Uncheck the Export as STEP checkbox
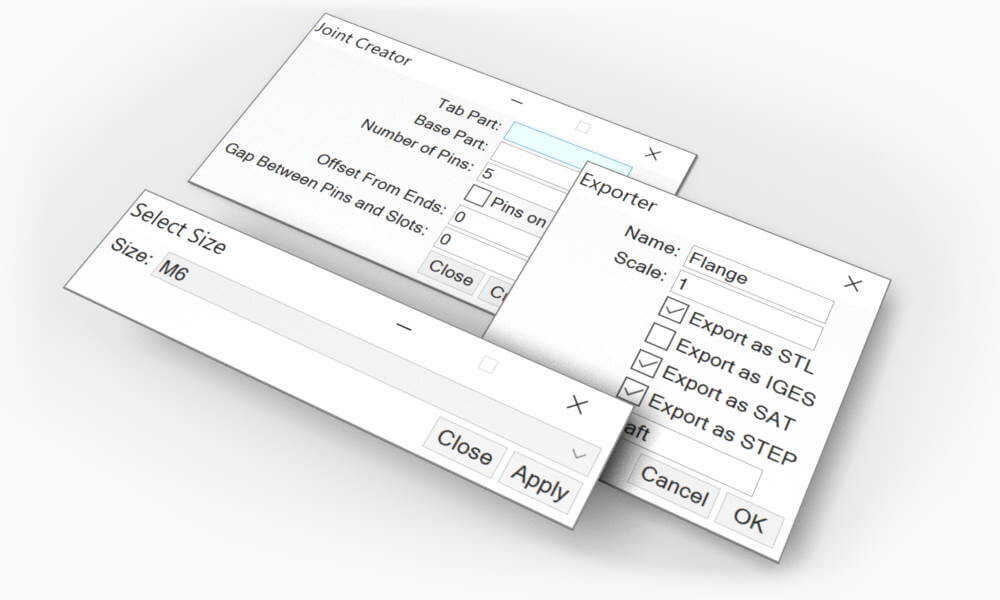The width and height of the screenshot is (1000, 600). click(x=632, y=391)
